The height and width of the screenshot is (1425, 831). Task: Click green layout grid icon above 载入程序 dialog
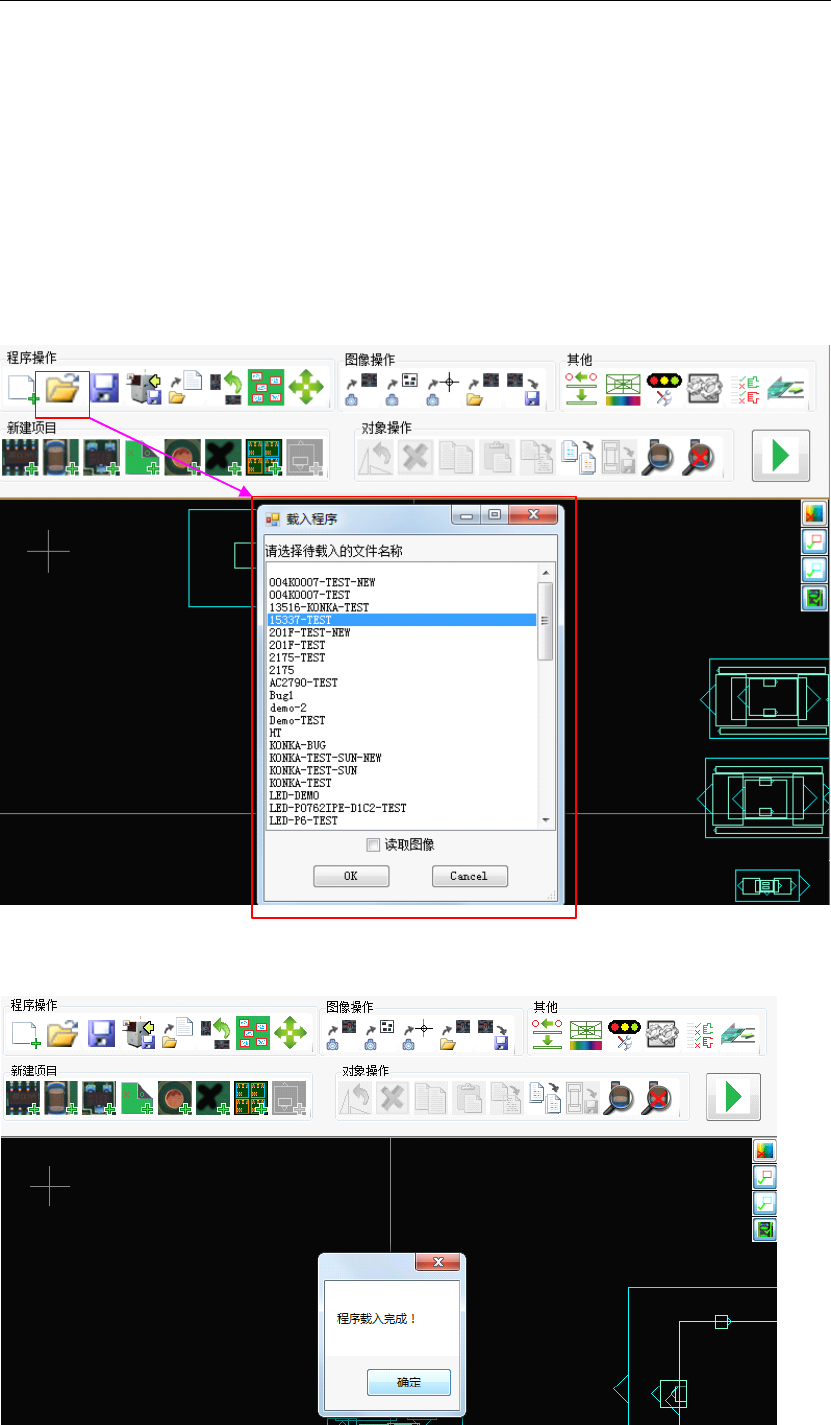265,387
